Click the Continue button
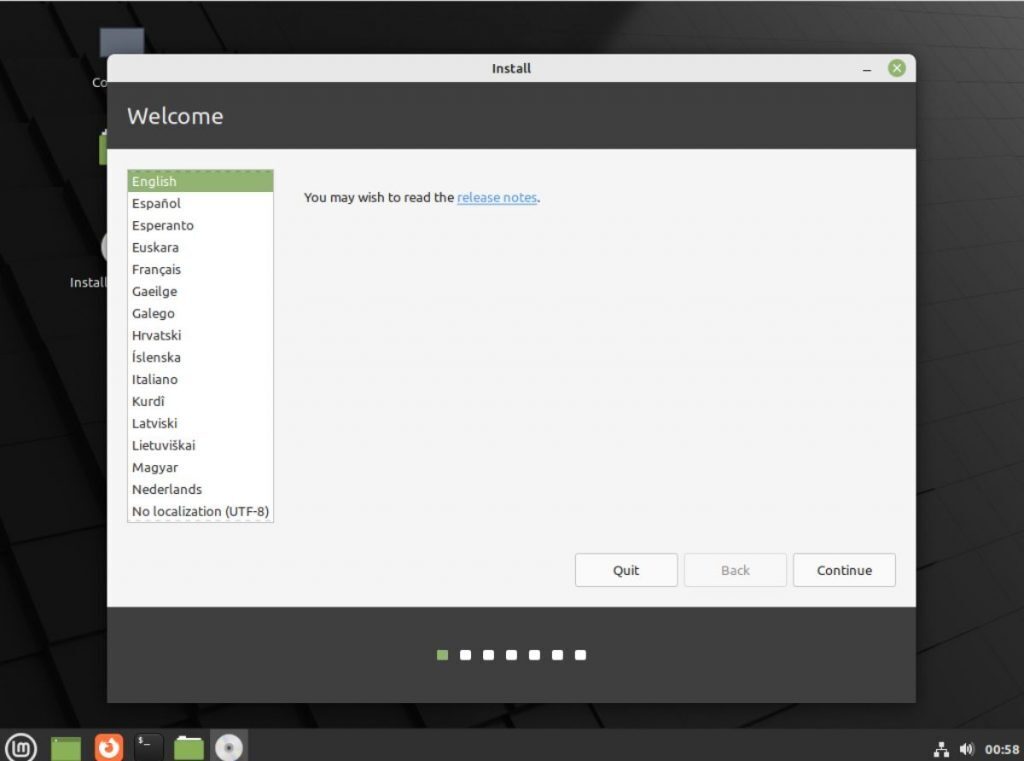The width and height of the screenshot is (1024, 761). (844, 570)
